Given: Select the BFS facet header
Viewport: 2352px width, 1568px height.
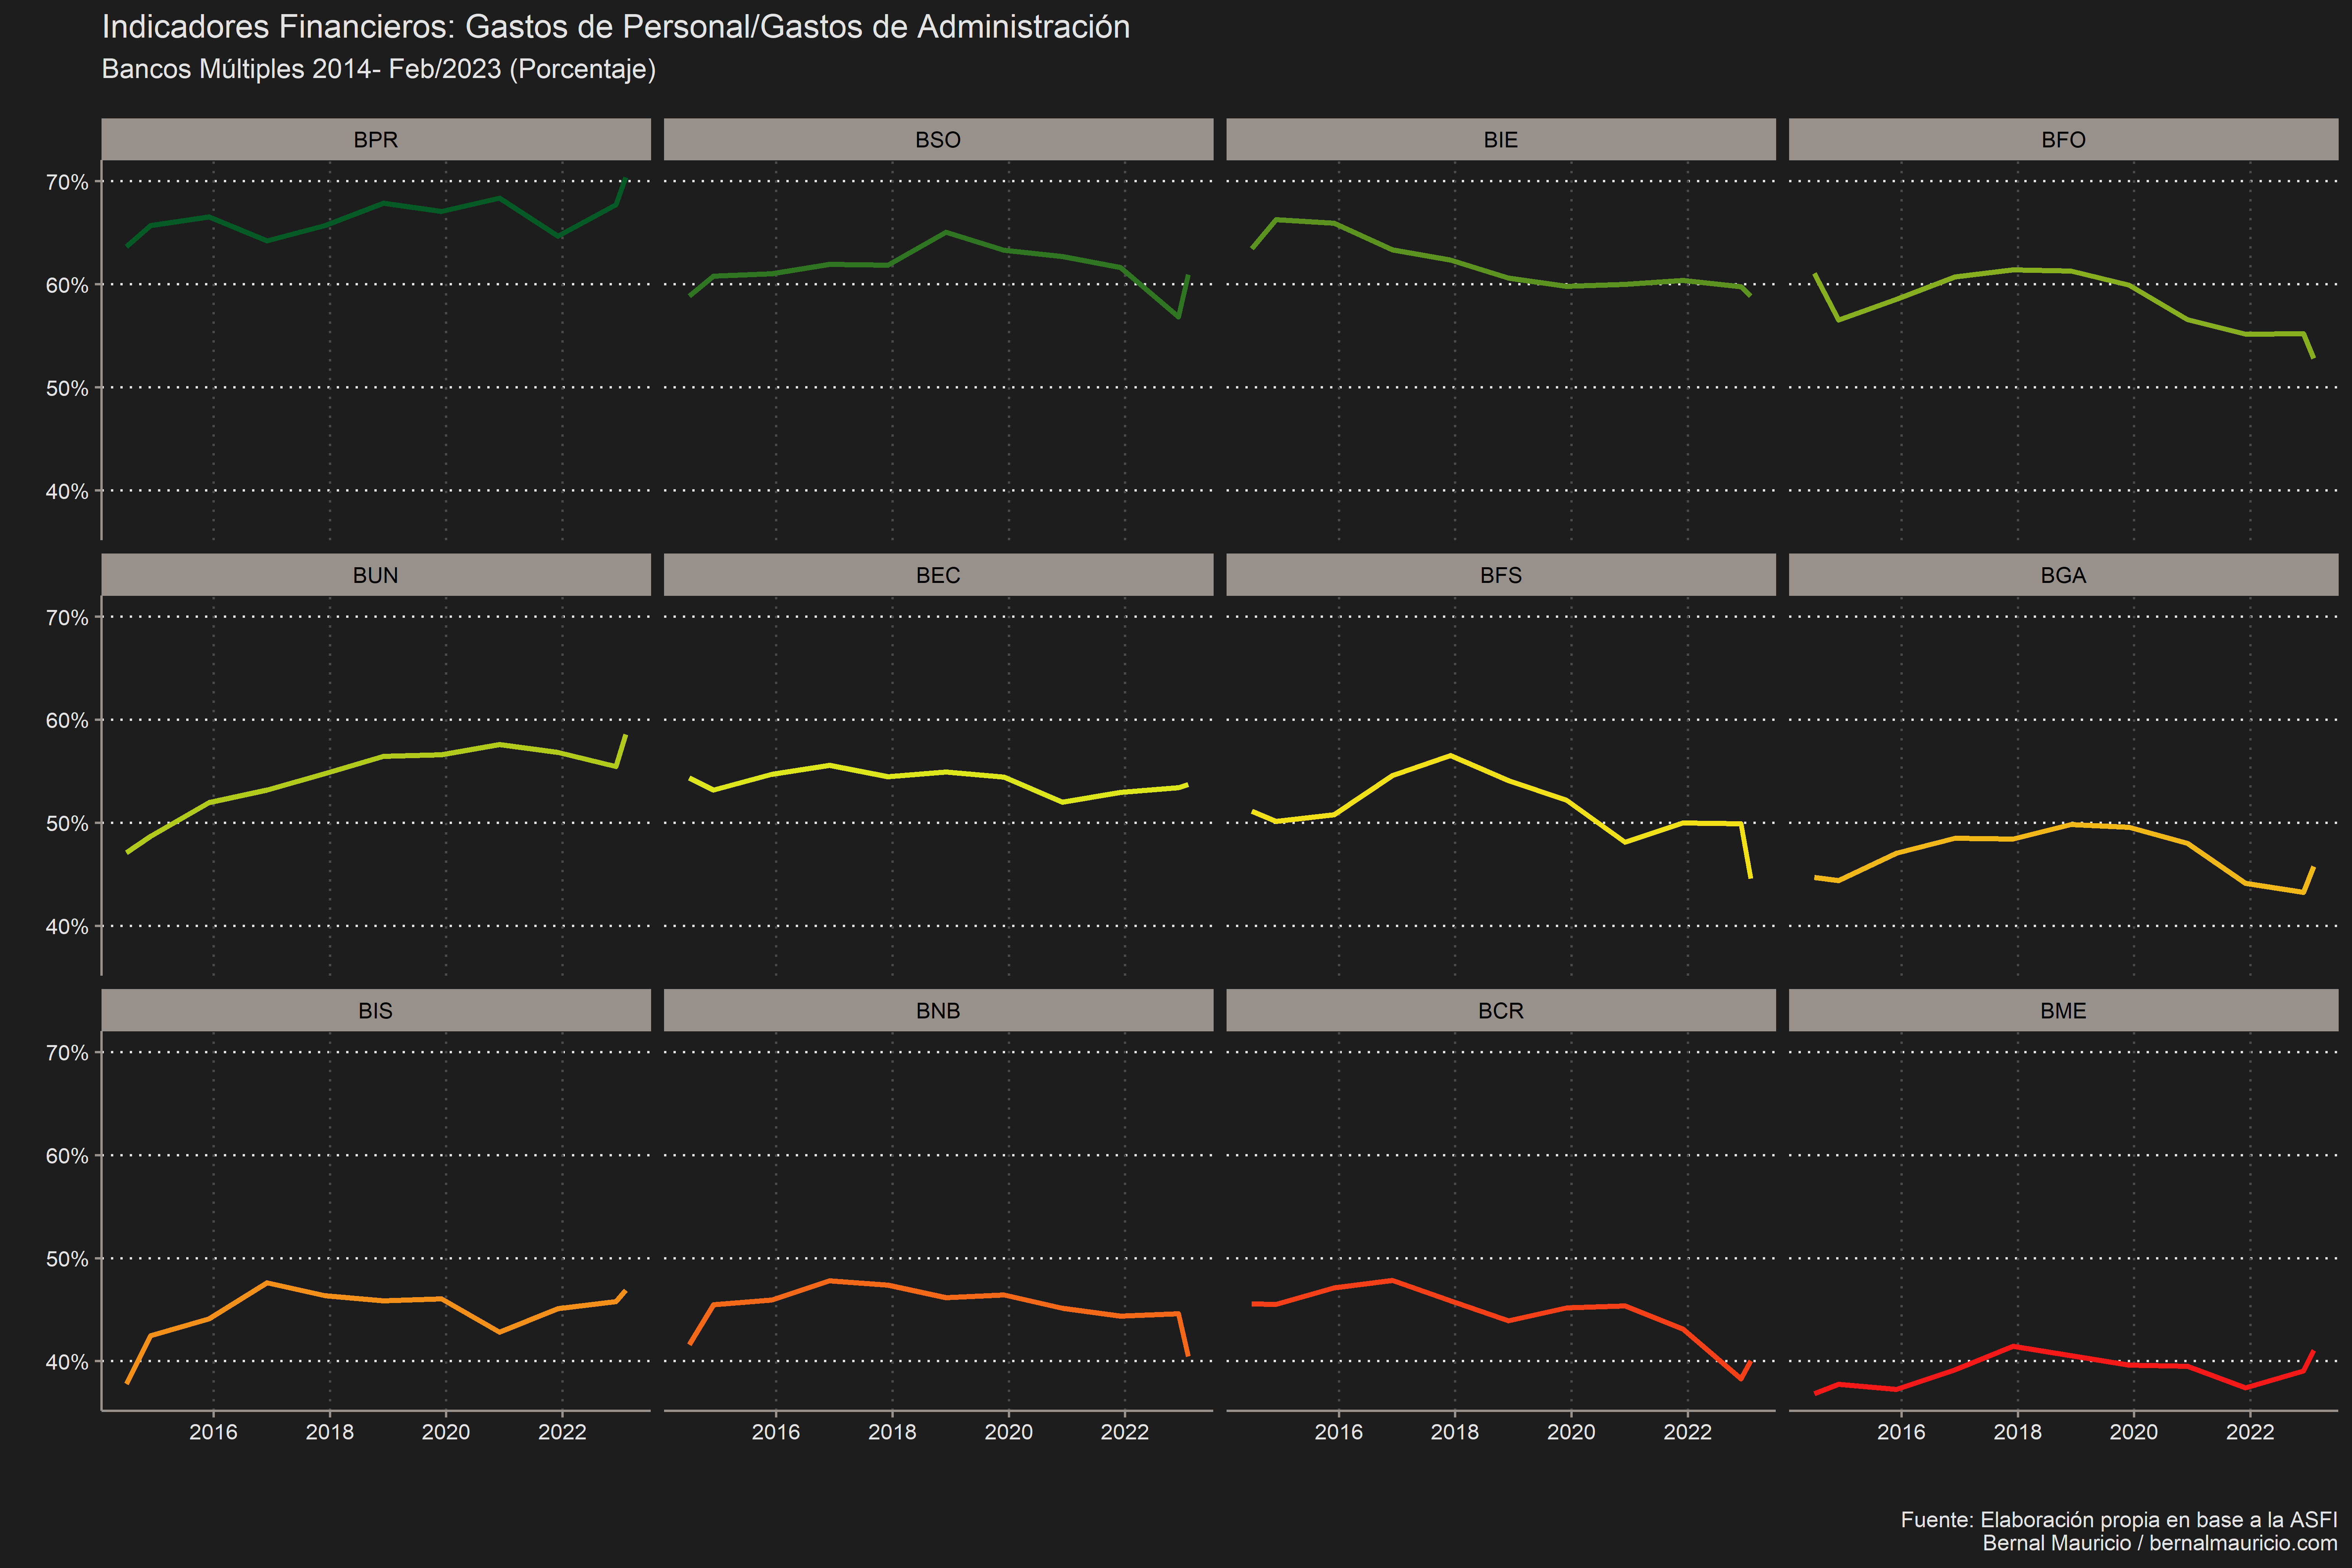Looking at the screenshot, I should (x=1501, y=575).
